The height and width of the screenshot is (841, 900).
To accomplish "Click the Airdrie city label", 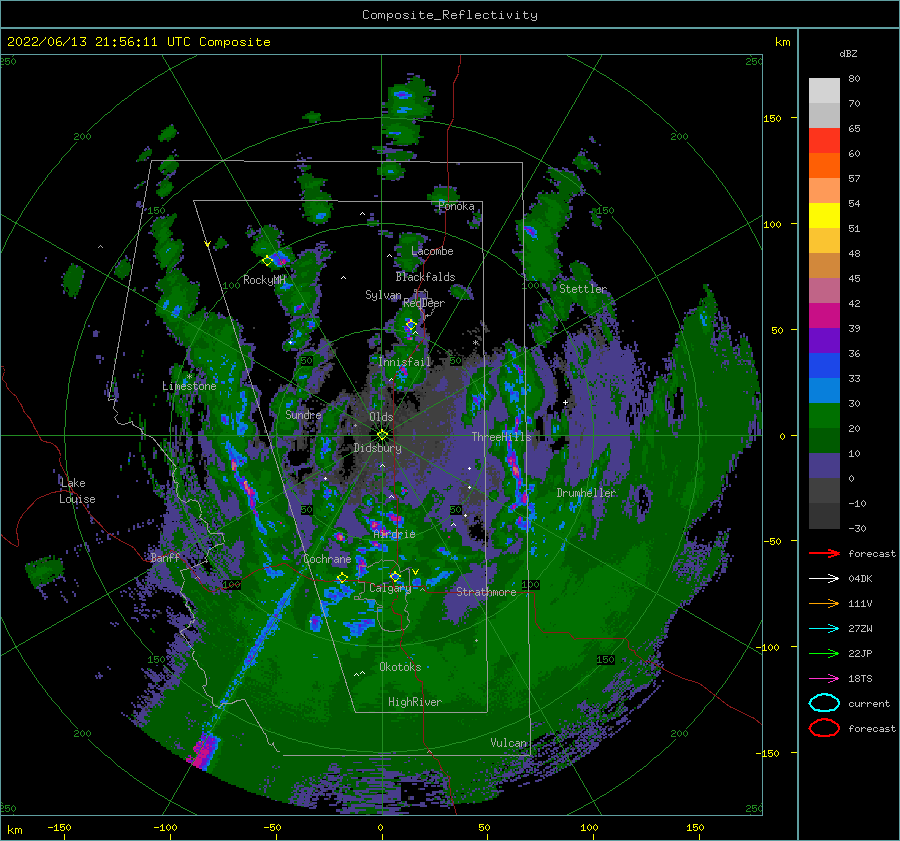I will pos(394,534).
